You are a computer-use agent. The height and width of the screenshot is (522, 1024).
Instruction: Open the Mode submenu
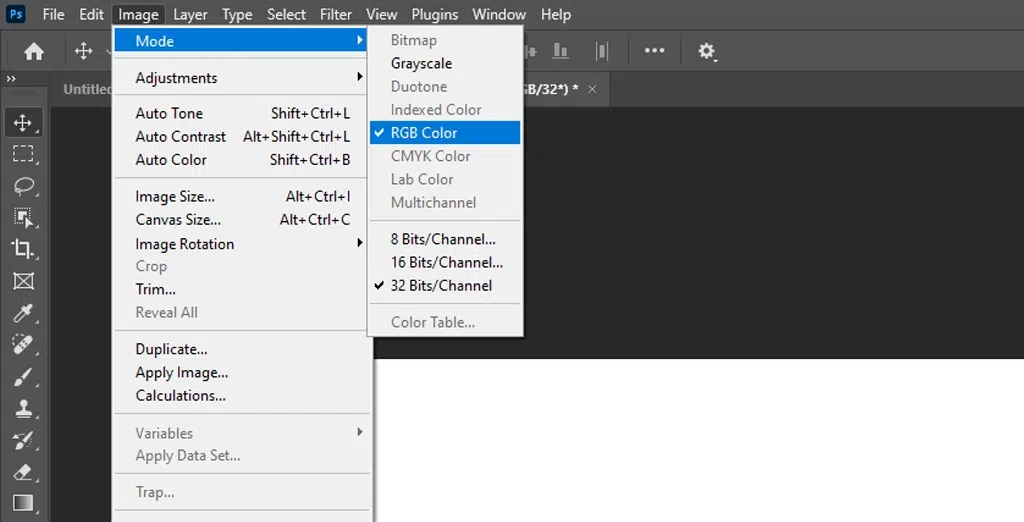tap(240, 41)
